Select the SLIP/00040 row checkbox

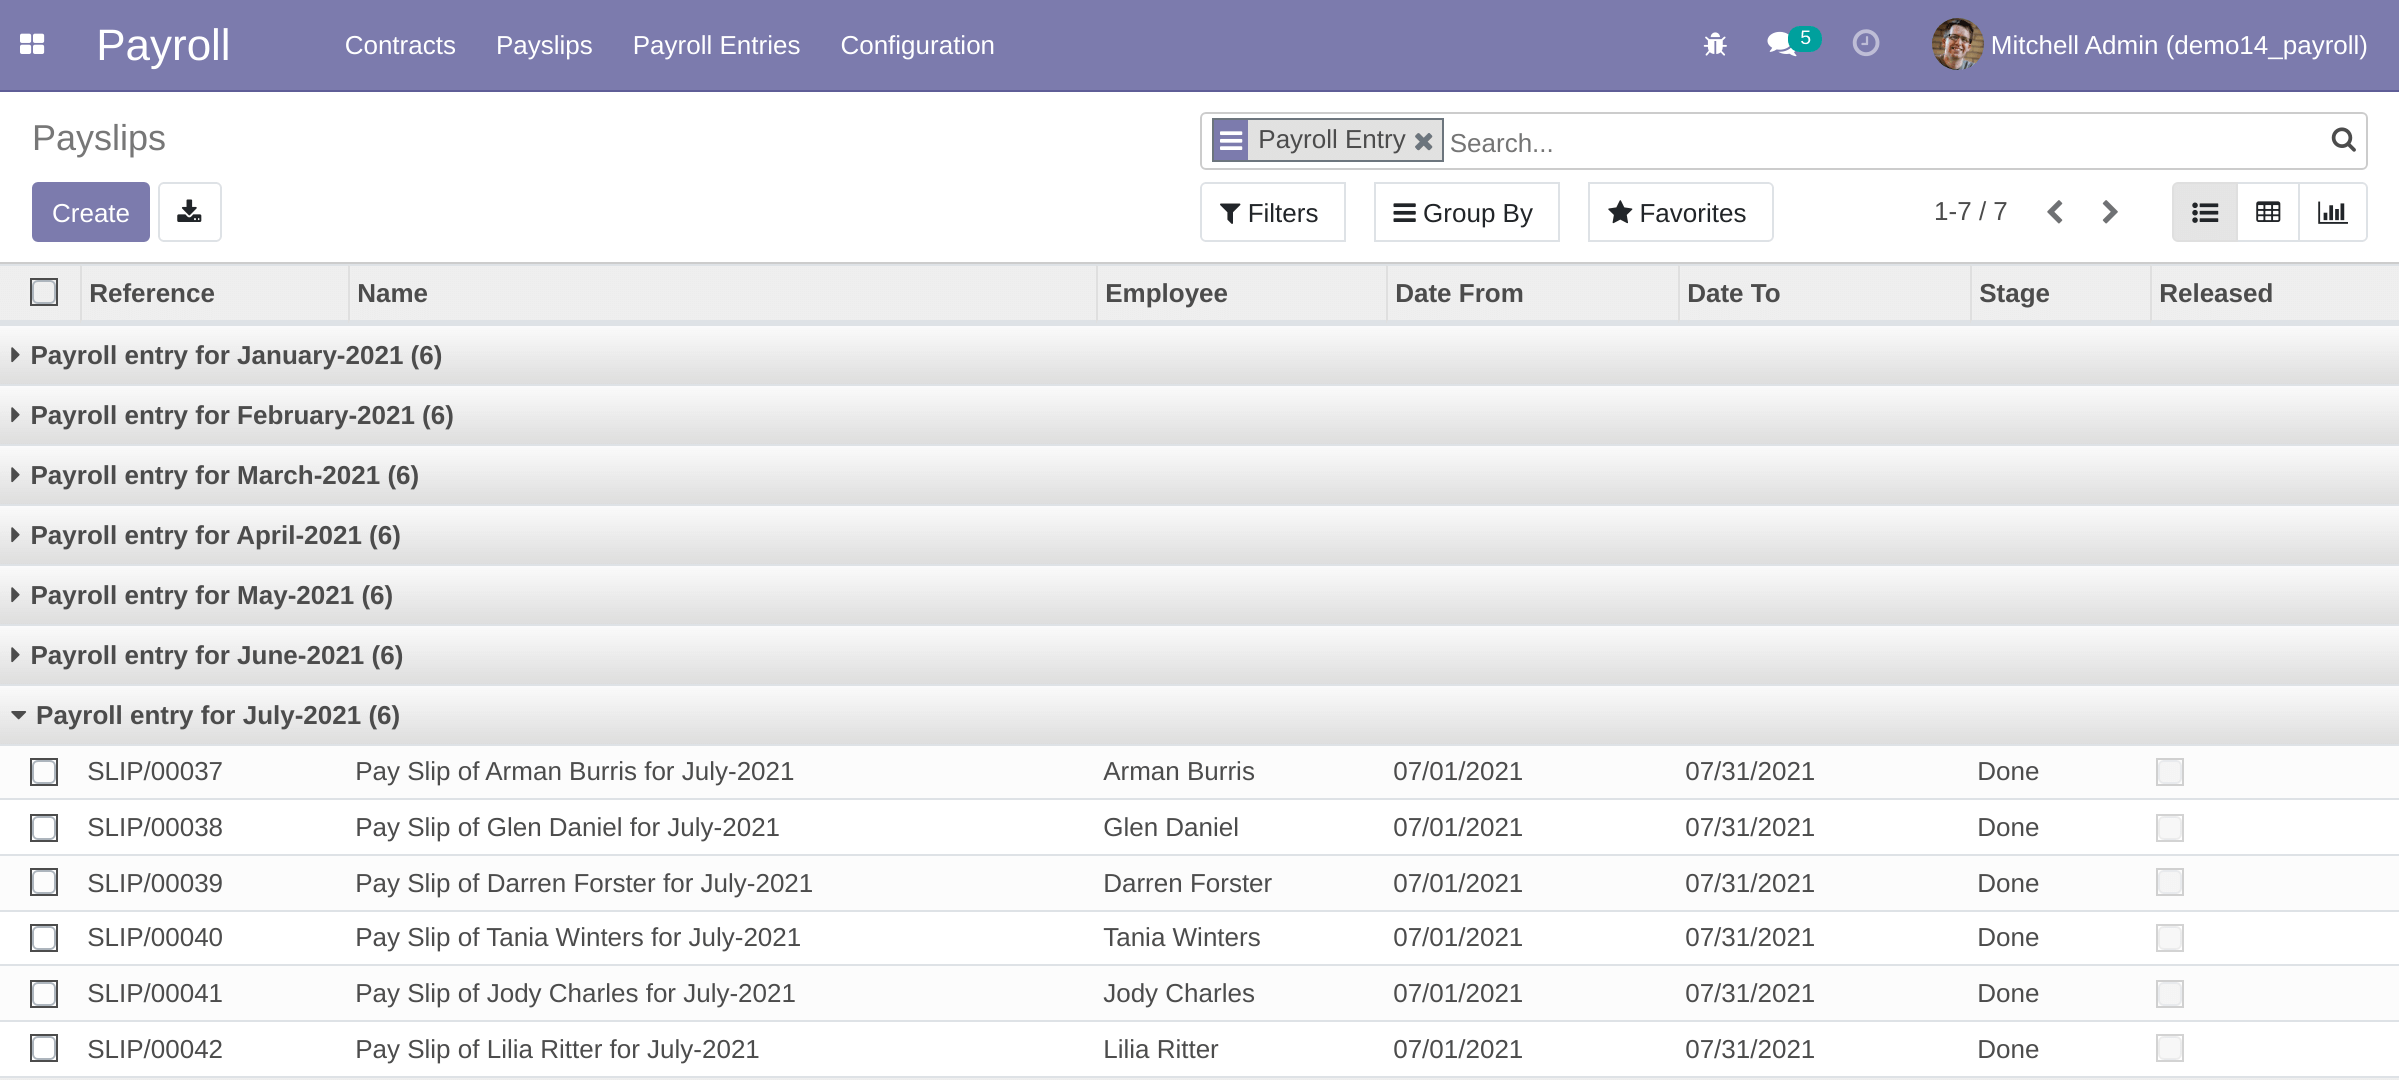pos(44,938)
